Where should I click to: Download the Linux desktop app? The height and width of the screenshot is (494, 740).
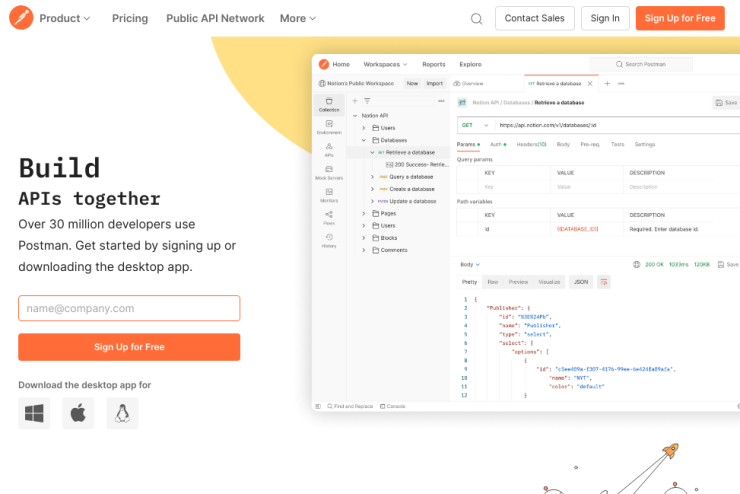click(x=122, y=413)
